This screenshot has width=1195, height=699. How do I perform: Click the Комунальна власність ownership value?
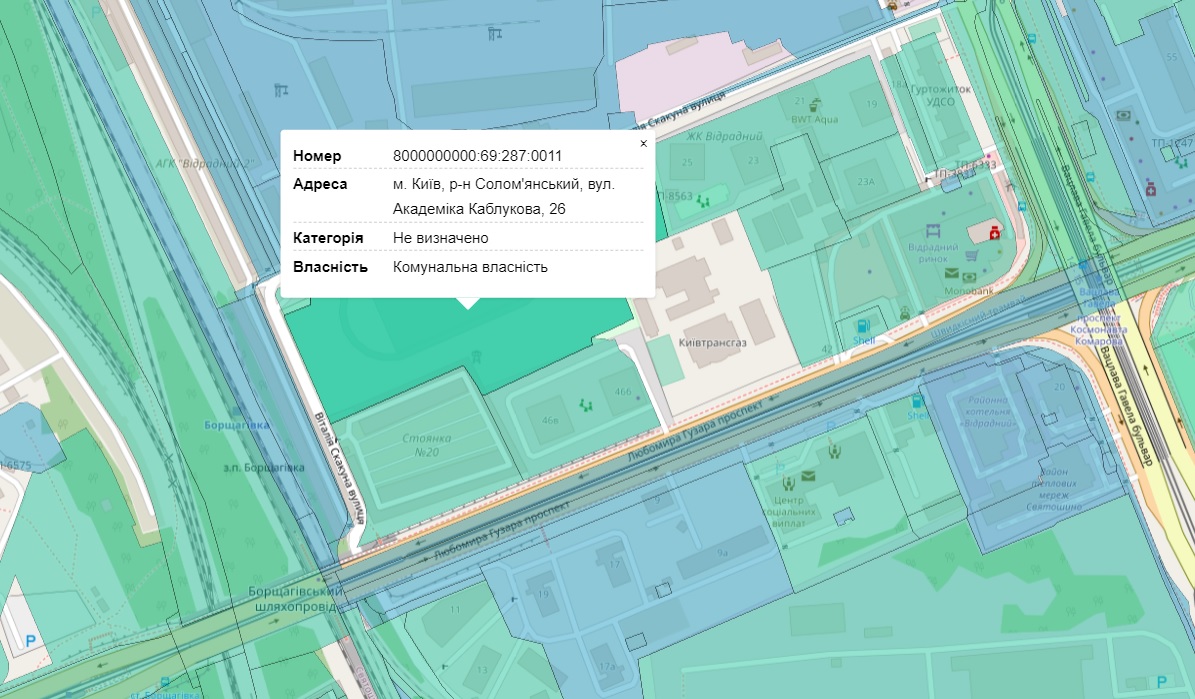470,267
